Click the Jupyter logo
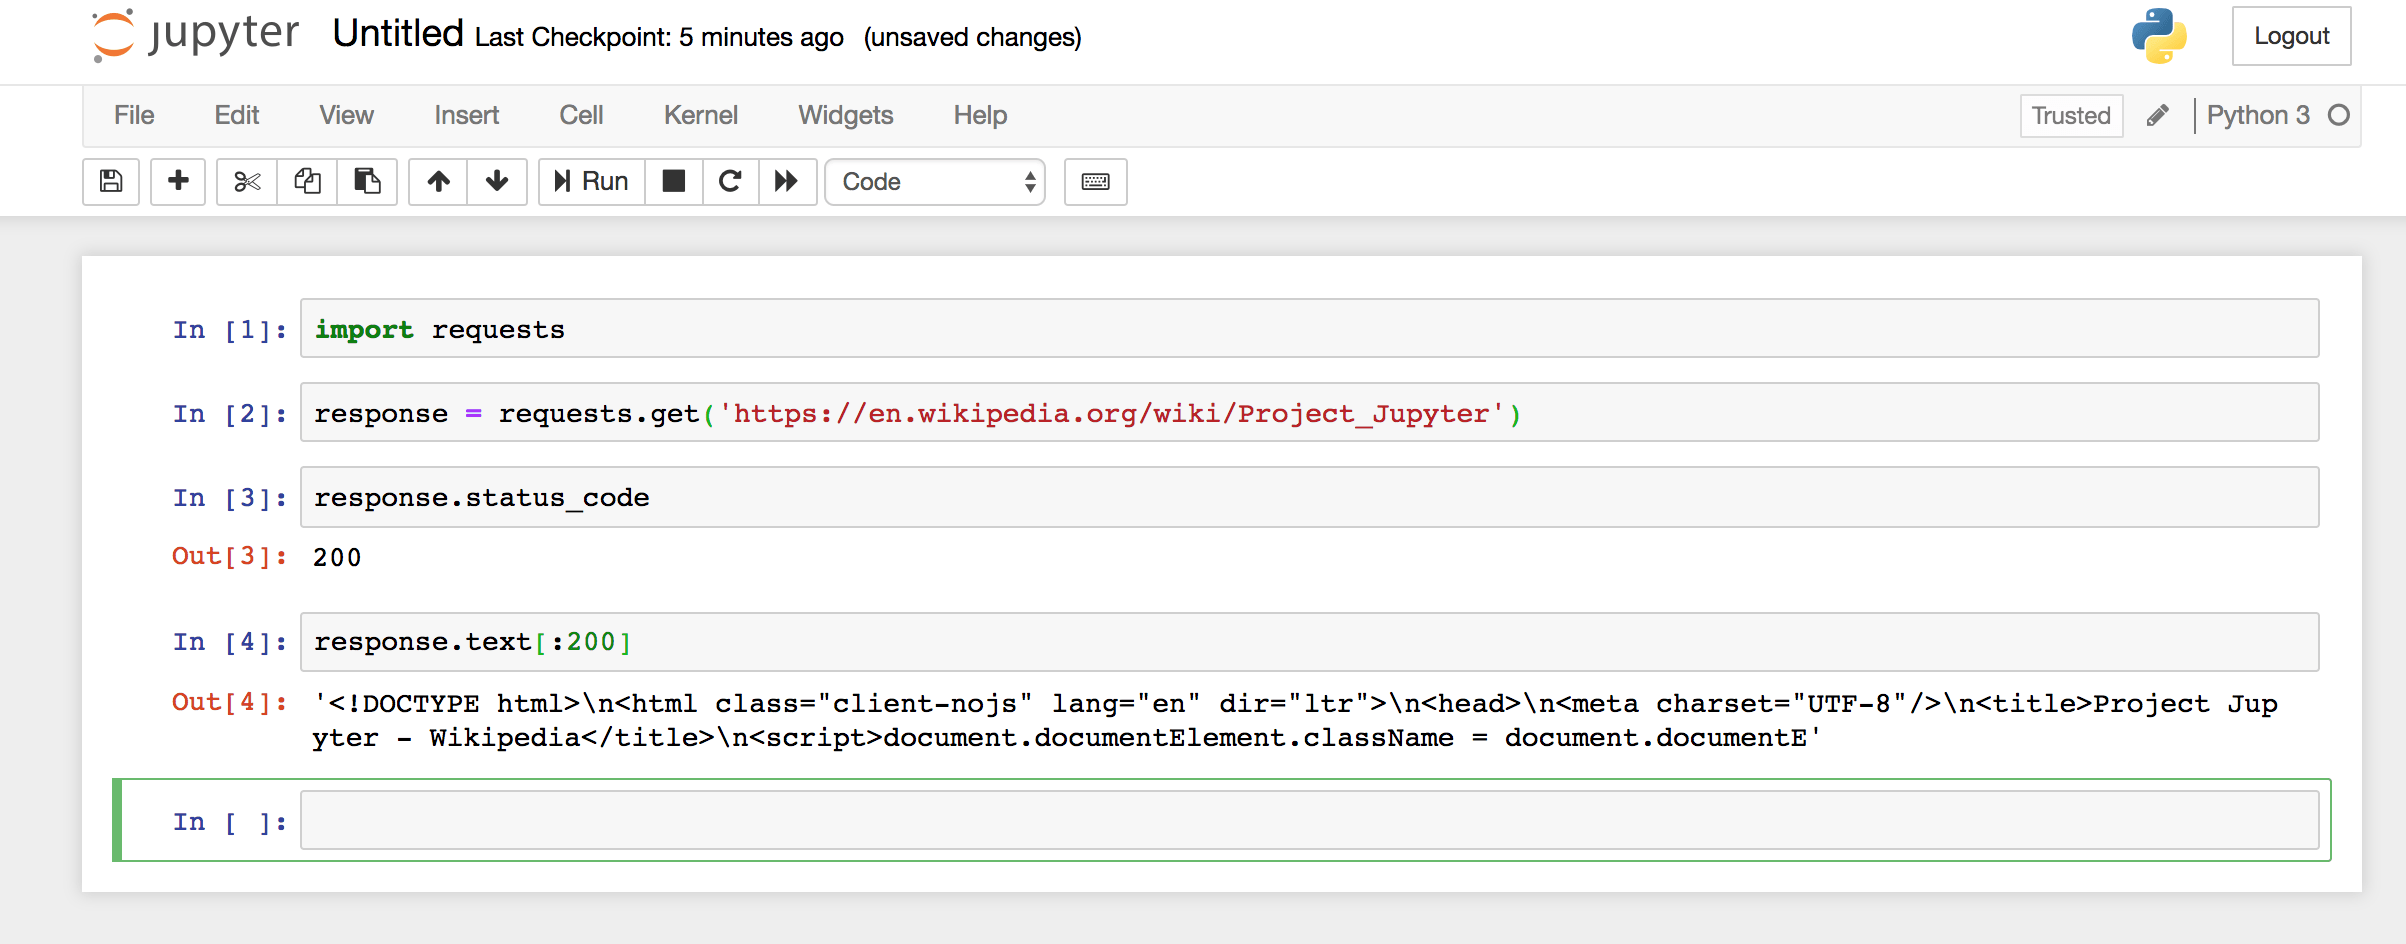This screenshot has width=2406, height=944. [195, 35]
